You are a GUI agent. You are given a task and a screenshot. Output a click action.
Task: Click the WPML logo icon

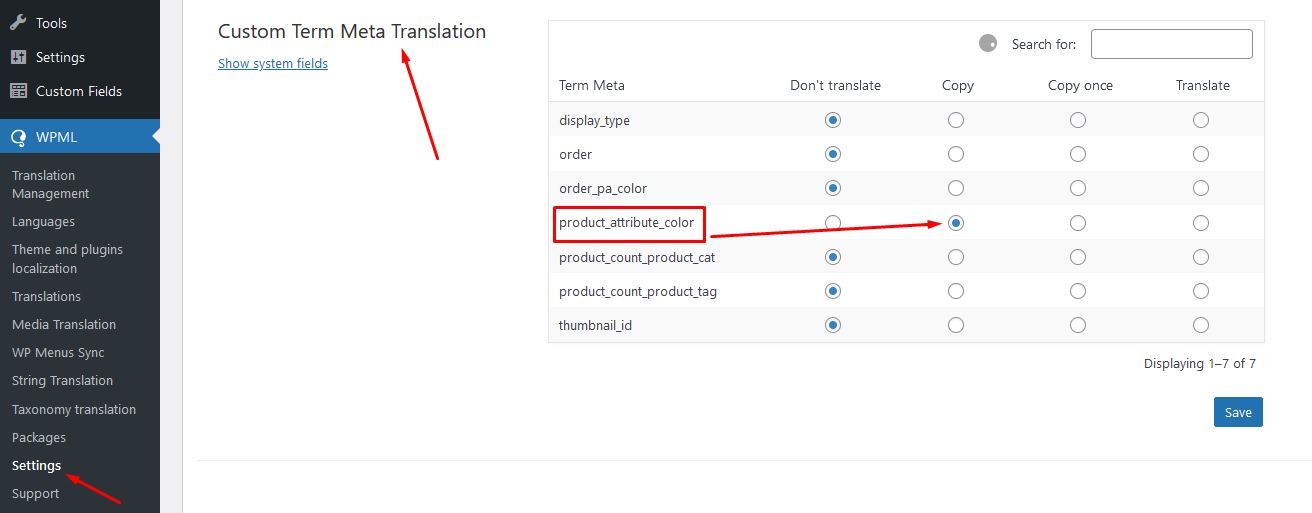(18, 137)
